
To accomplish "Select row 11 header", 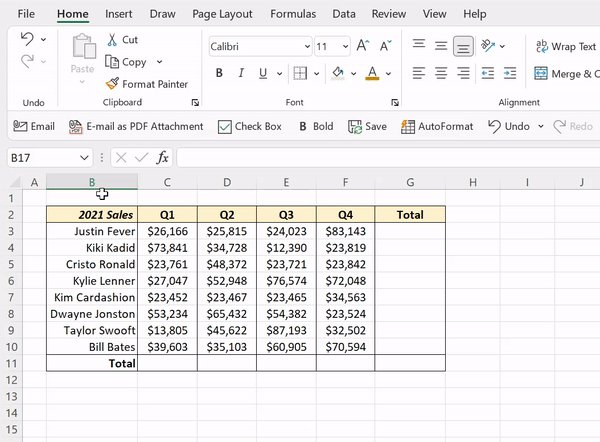I will 11,363.
